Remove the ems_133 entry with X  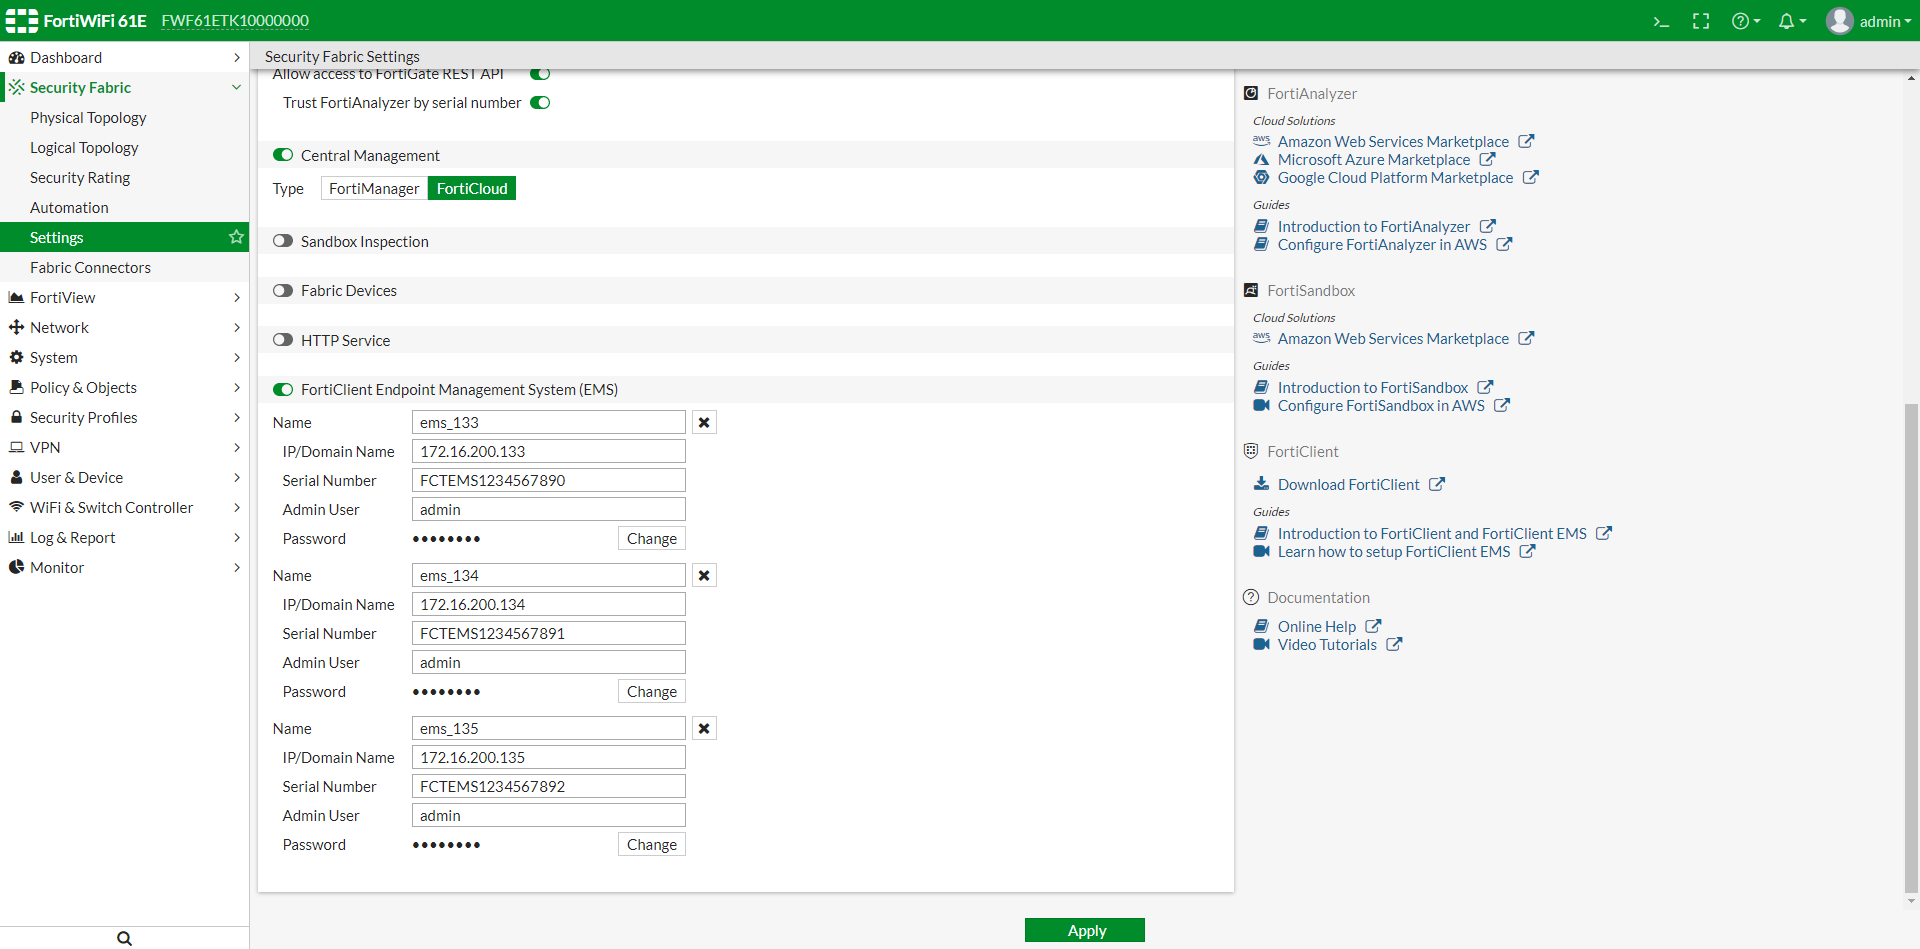pyautogui.click(x=704, y=422)
